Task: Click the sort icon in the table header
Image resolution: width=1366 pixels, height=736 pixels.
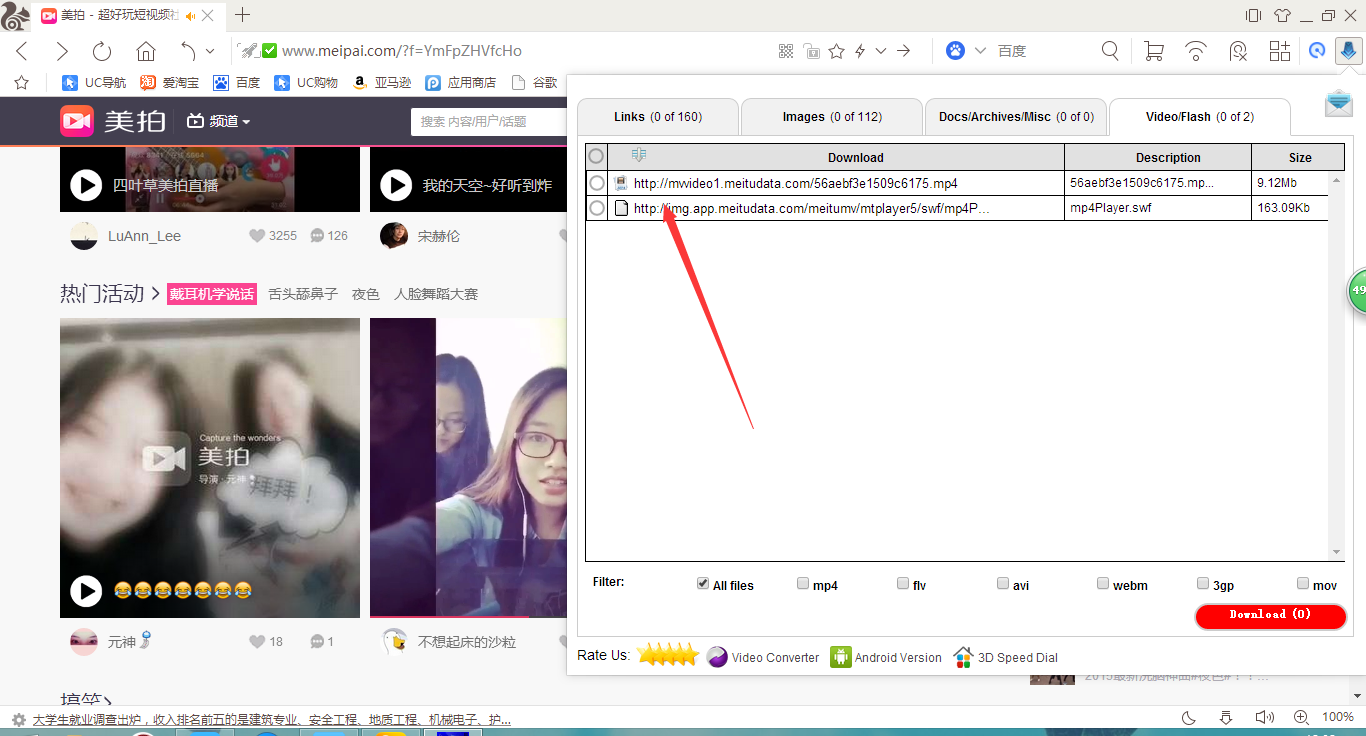Action: 639,155
